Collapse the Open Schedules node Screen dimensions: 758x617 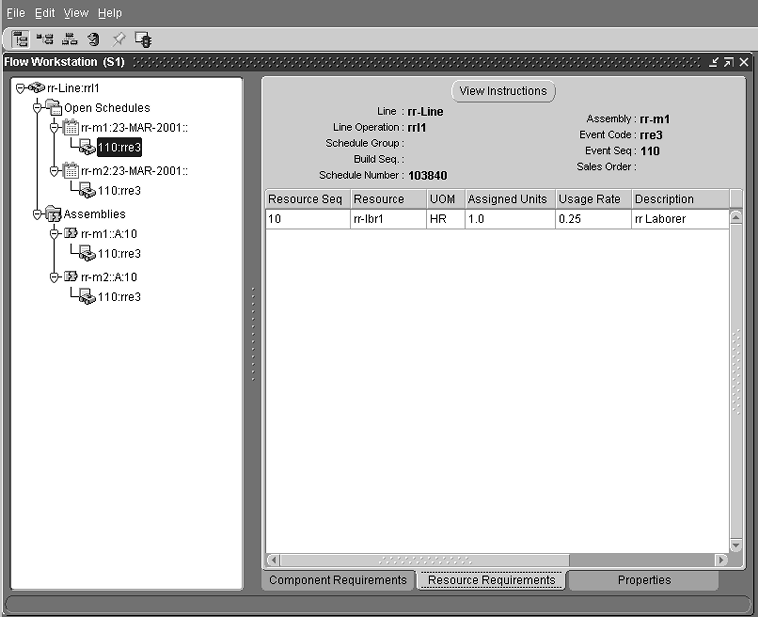tap(37, 107)
